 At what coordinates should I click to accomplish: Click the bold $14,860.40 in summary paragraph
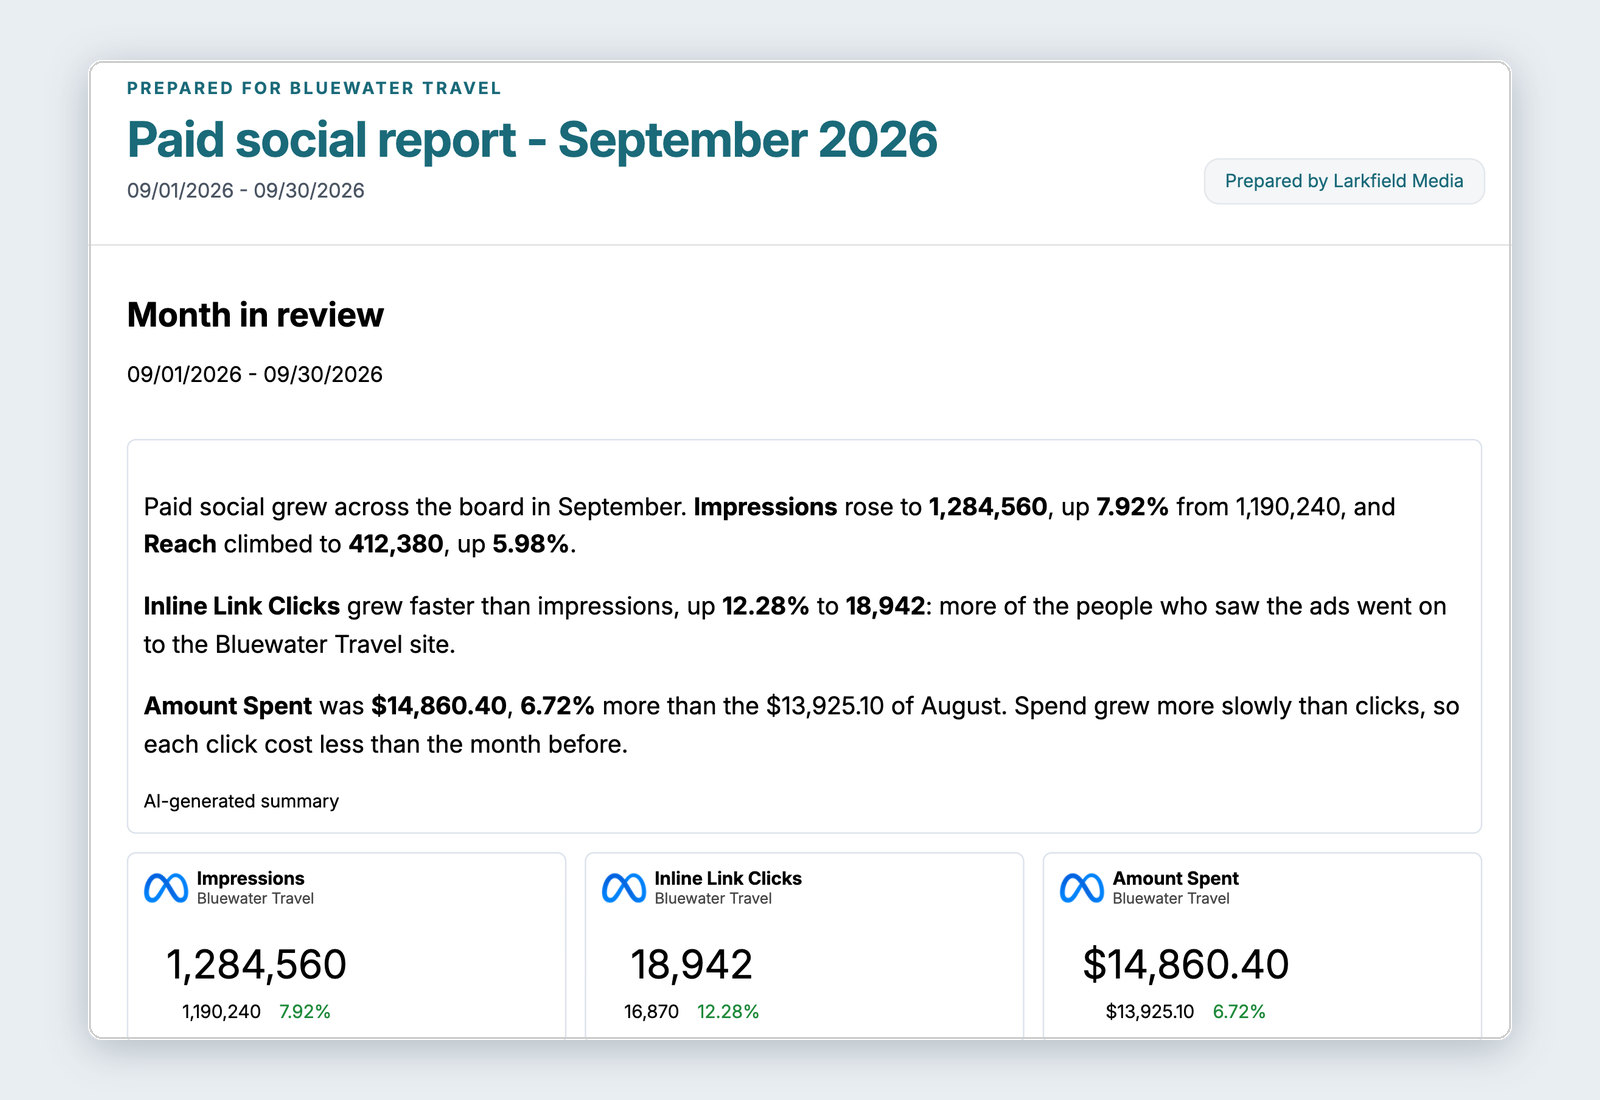tap(439, 706)
